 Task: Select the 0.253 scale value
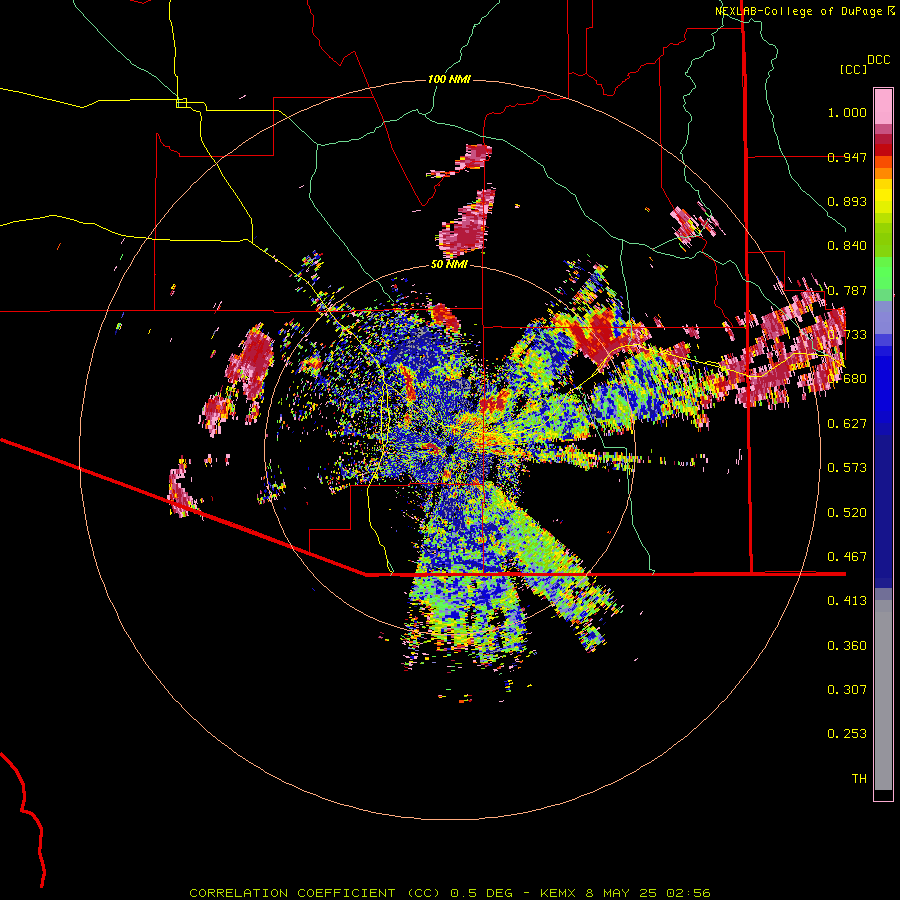click(847, 734)
